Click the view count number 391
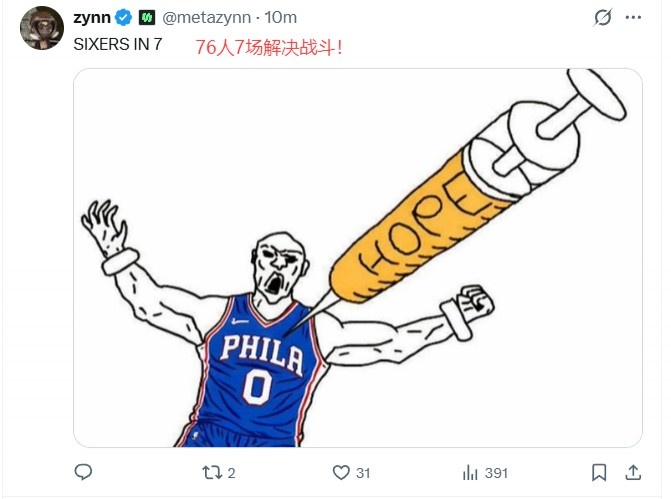 point(497,472)
